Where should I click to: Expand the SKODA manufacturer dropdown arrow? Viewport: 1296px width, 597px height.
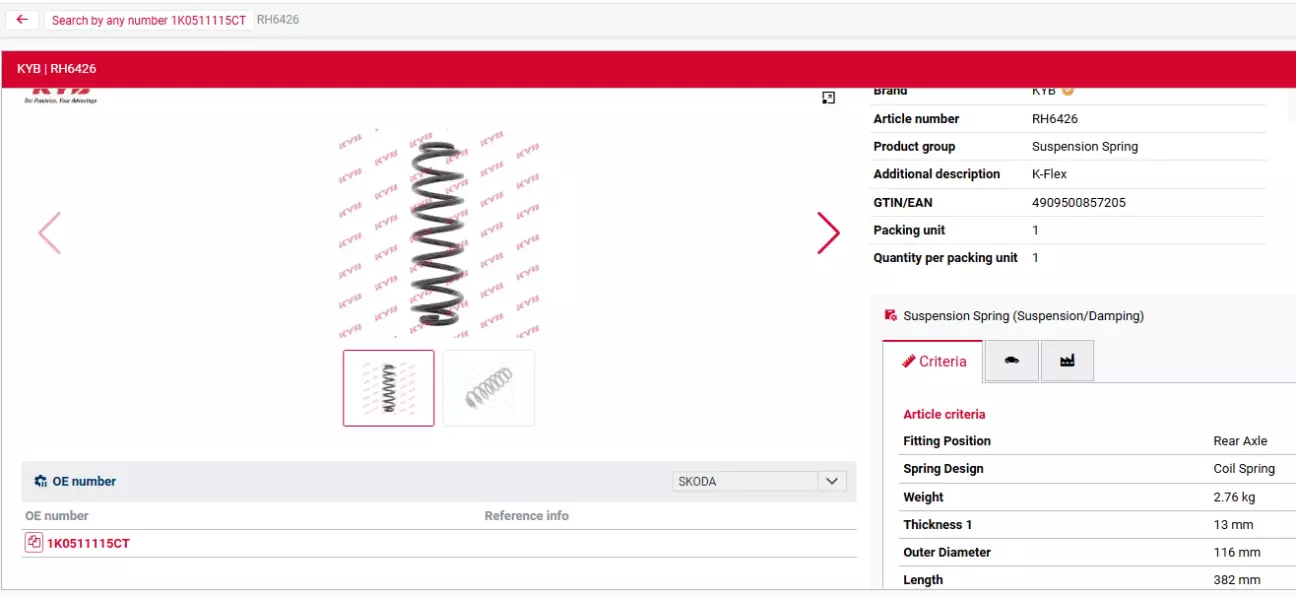coord(832,481)
